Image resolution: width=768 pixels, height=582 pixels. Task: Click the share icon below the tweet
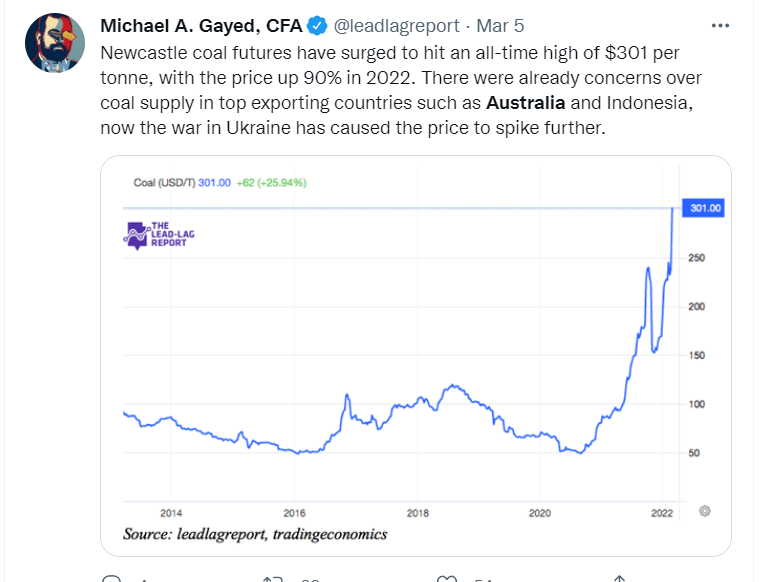(x=619, y=578)
